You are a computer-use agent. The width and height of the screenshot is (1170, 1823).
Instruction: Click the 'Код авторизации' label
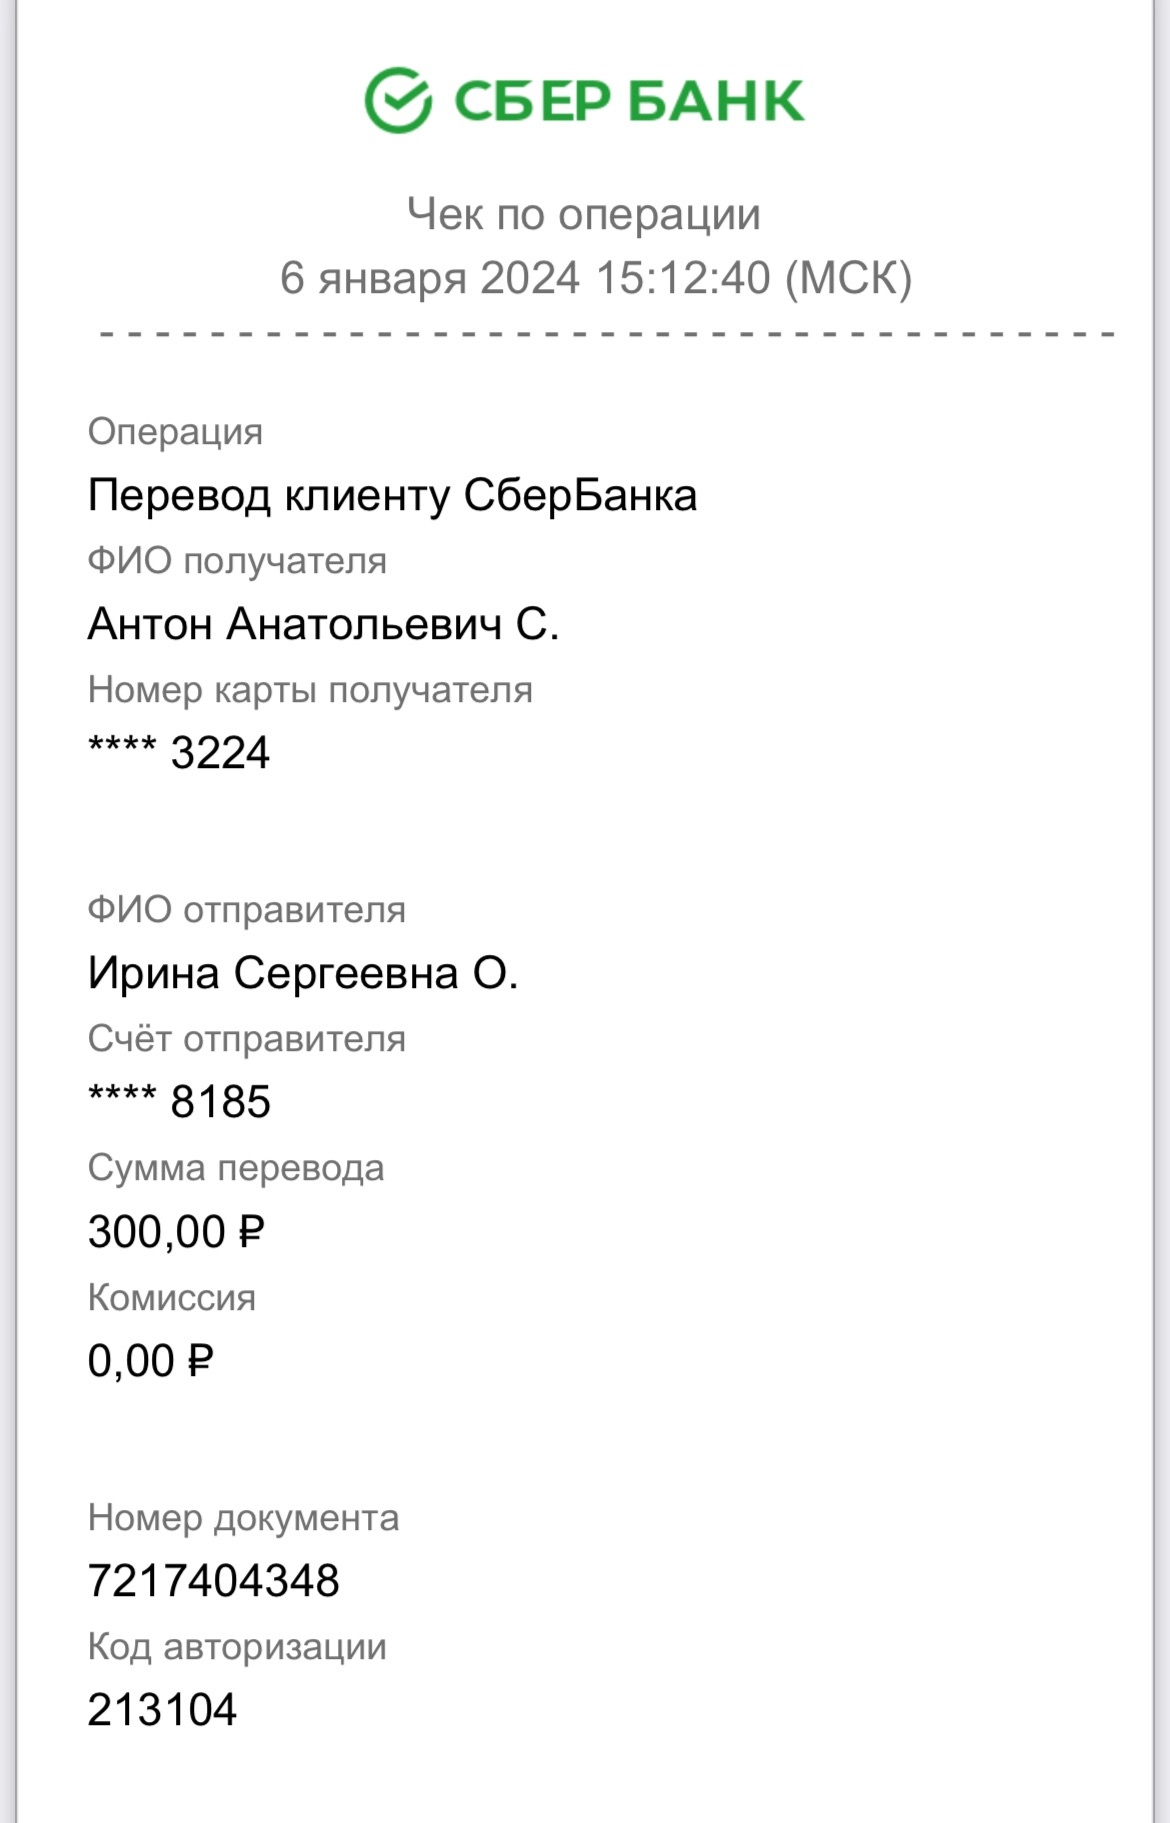(237, 1647)
